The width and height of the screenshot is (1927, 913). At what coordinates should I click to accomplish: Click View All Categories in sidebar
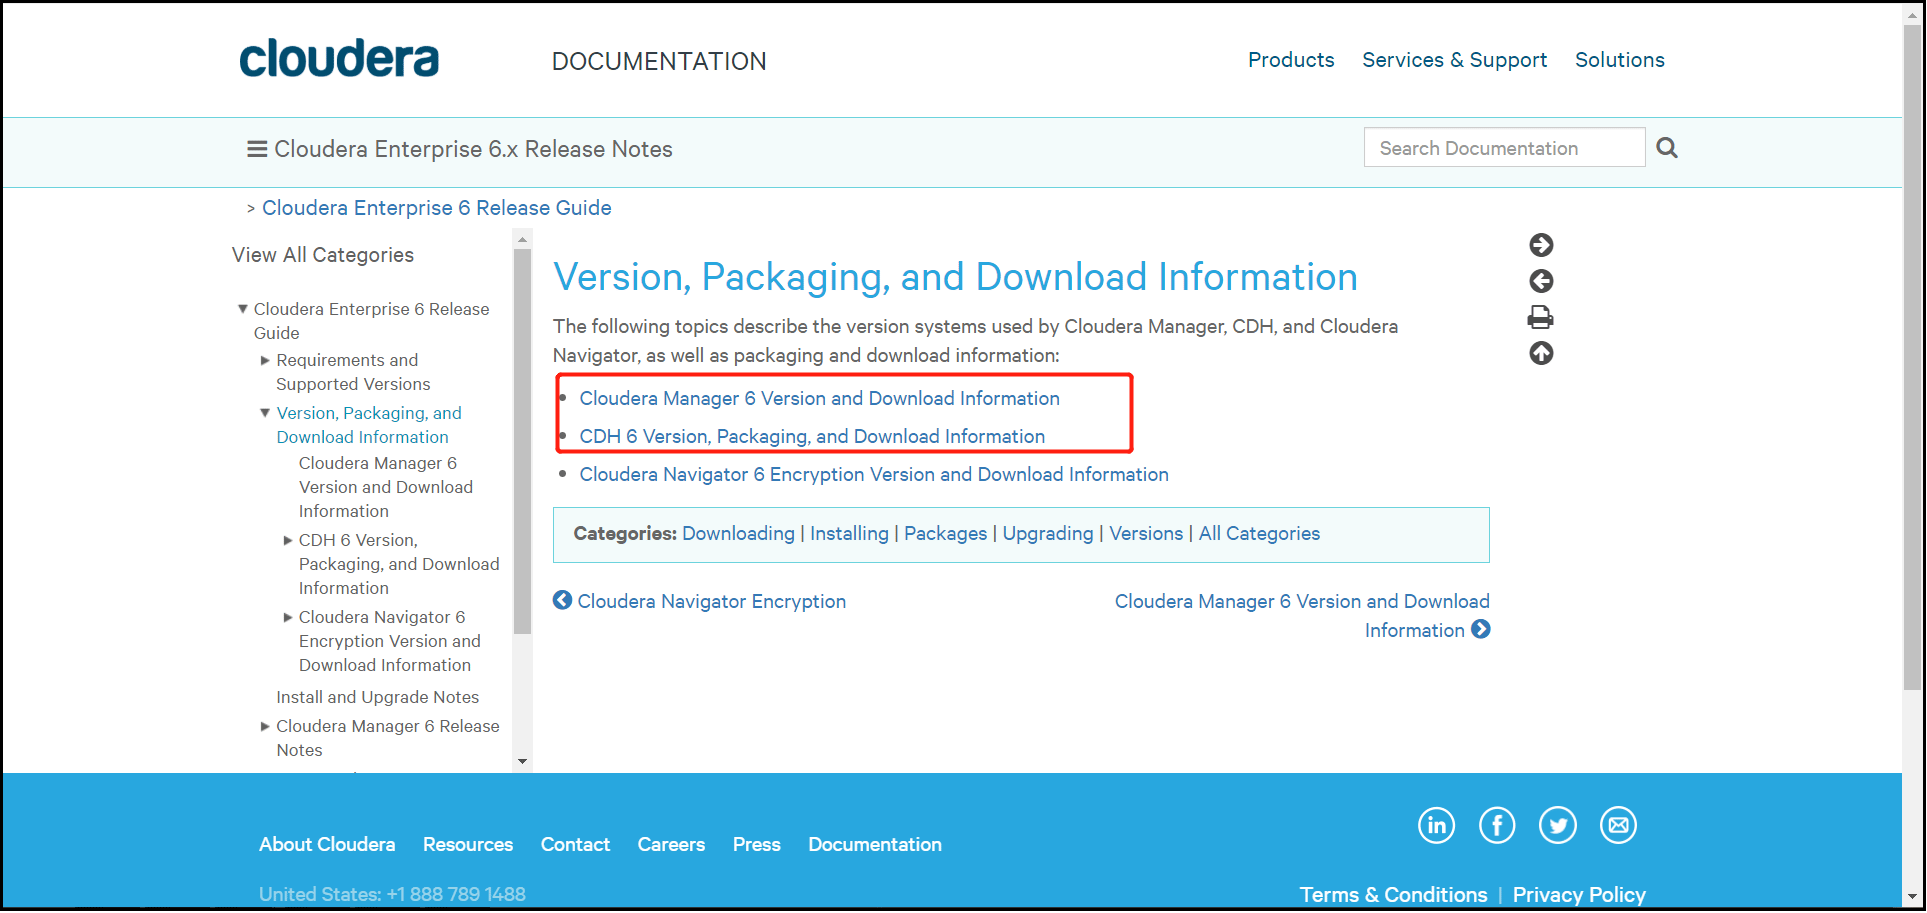pos(323,255)
